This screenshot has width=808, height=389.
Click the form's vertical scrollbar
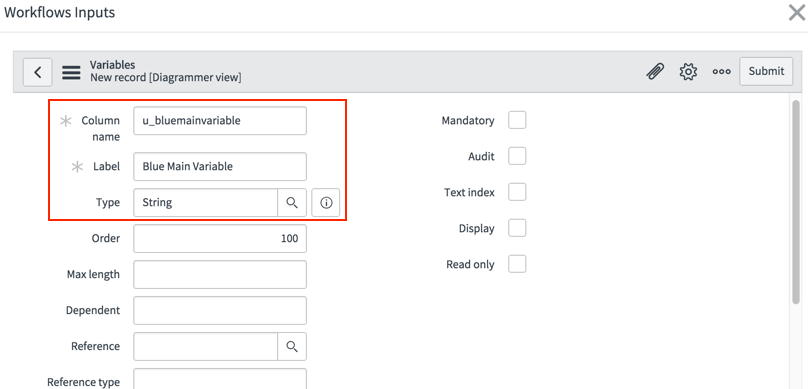point(796,201)
